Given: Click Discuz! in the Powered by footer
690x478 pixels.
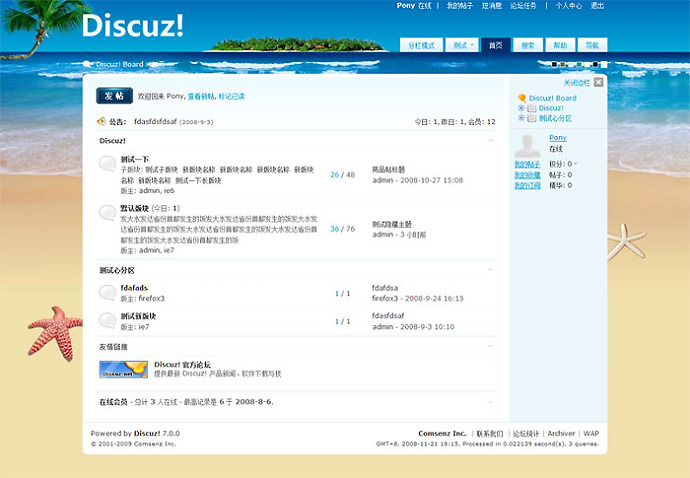Looking at the screenshot, I should point(147,434).
